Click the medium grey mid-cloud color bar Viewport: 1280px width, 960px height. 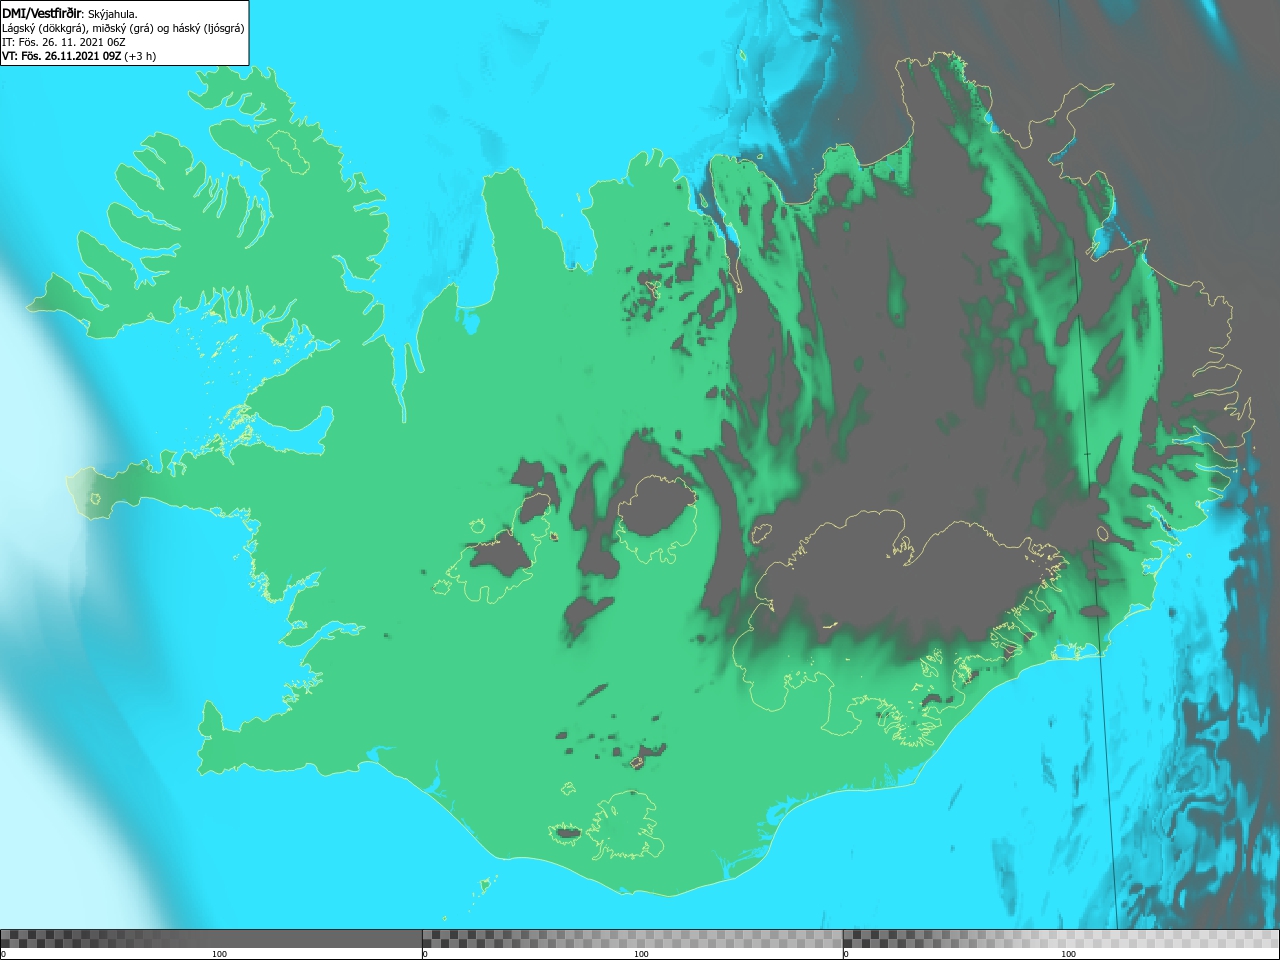[x=632, y=938]
